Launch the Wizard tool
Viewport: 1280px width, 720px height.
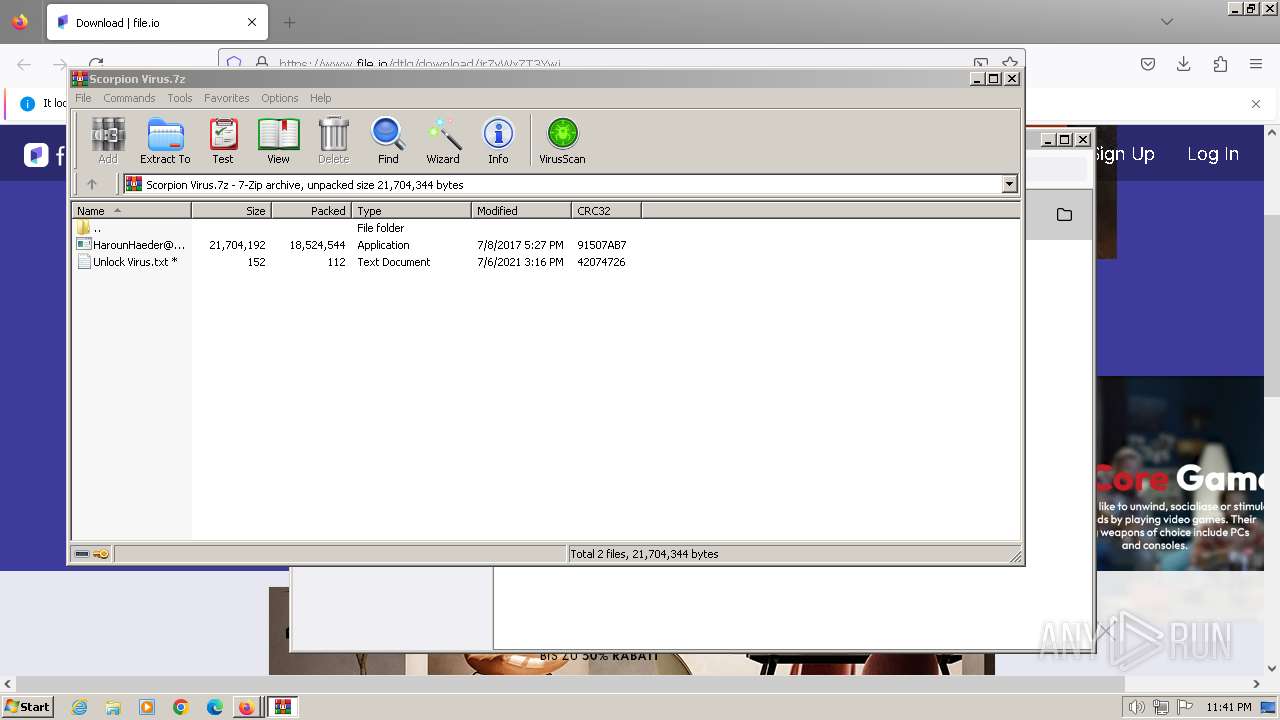443,140
